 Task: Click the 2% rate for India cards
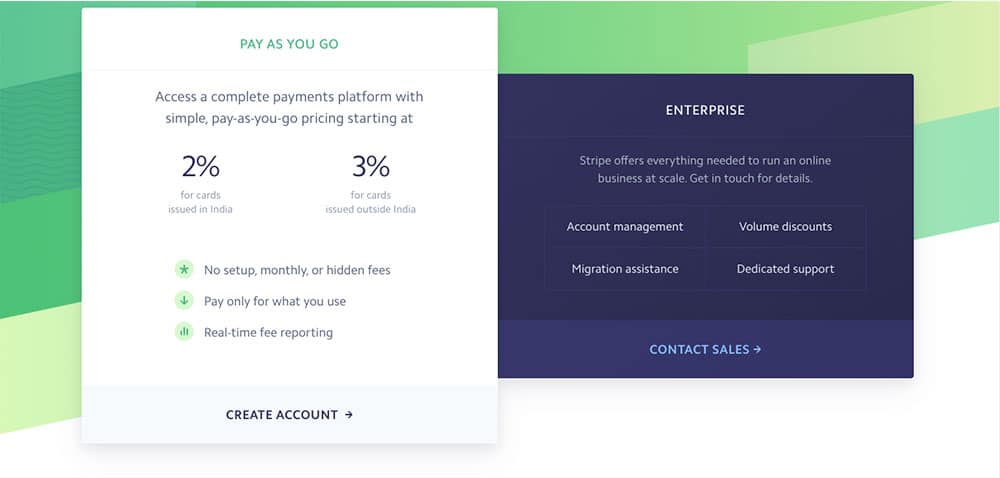[200, 167]
